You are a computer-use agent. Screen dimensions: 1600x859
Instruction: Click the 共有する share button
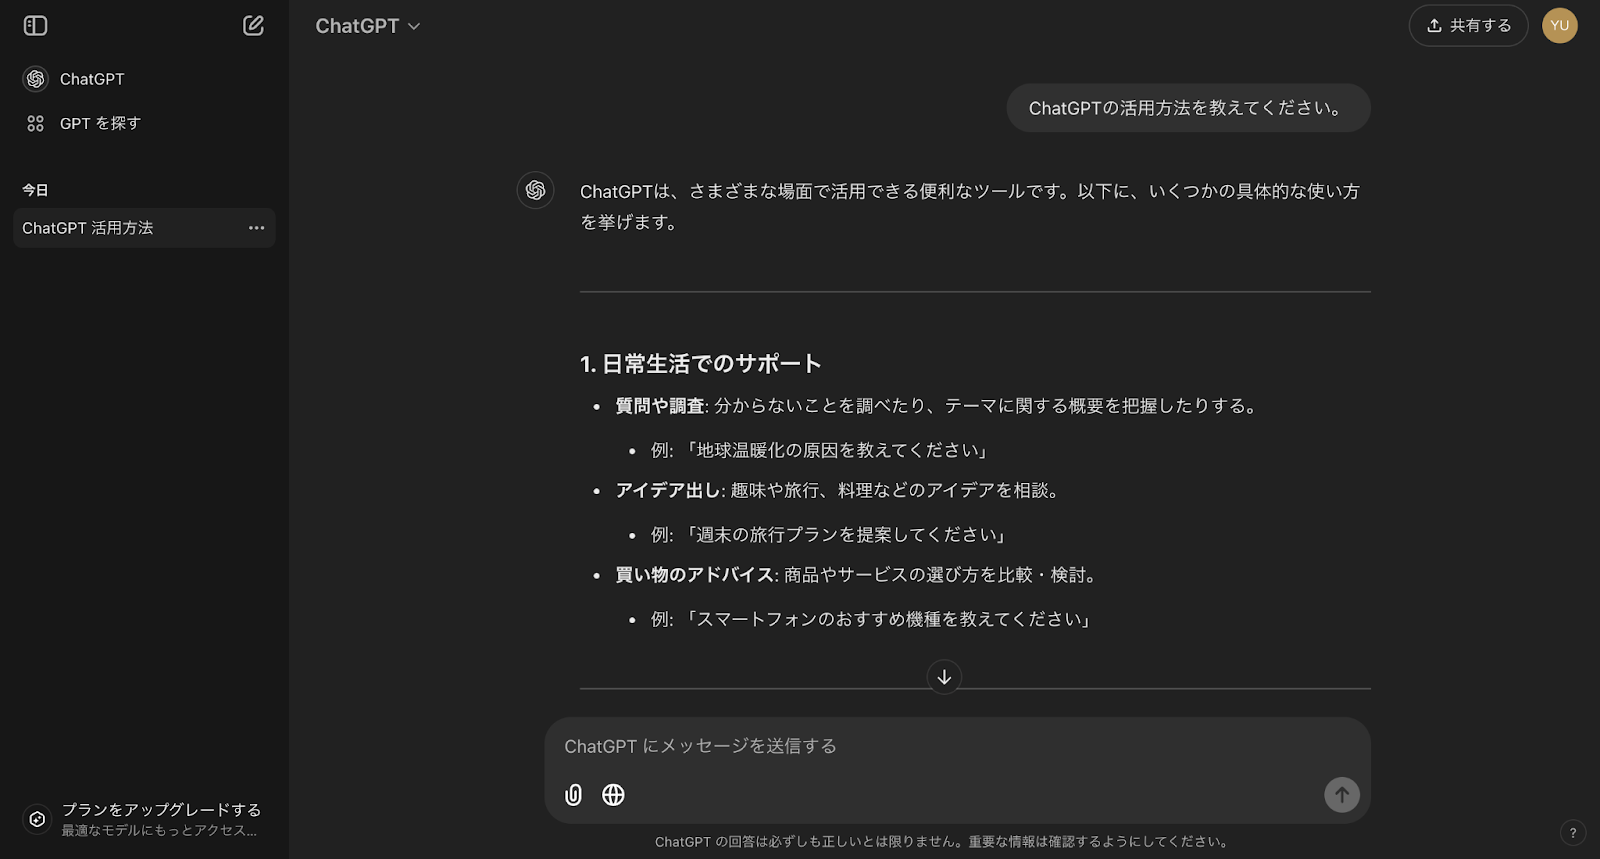tap(1468, 26)
